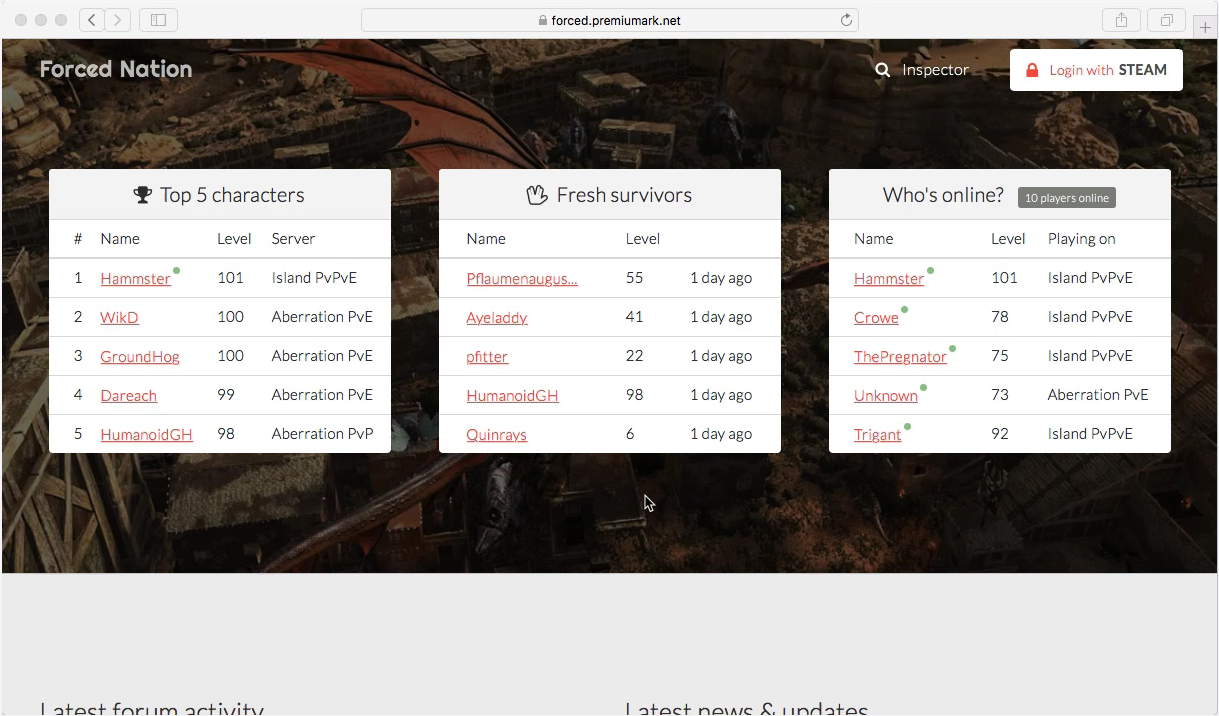Open ThePregnator online player profile
This screenshot has width=1219, height=716.
click(x=900, y=357)
